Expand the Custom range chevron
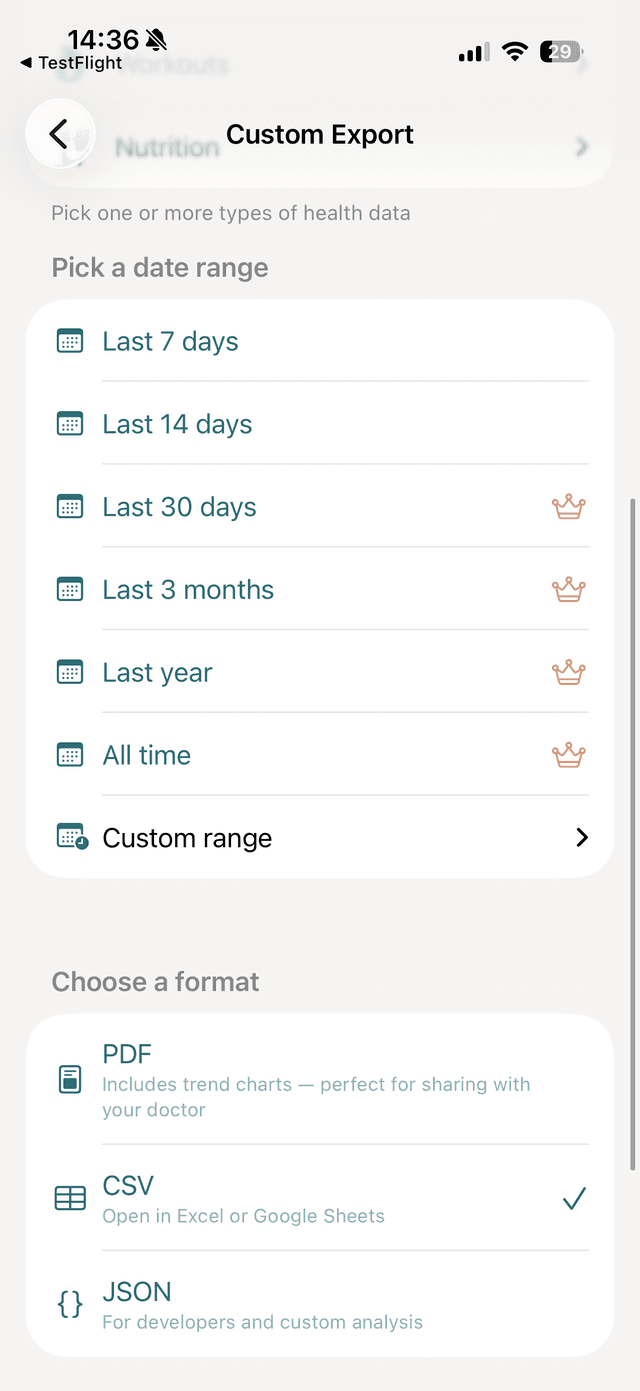The height and width of the screenshot is (1391, 640). click(x=581, y=837)
